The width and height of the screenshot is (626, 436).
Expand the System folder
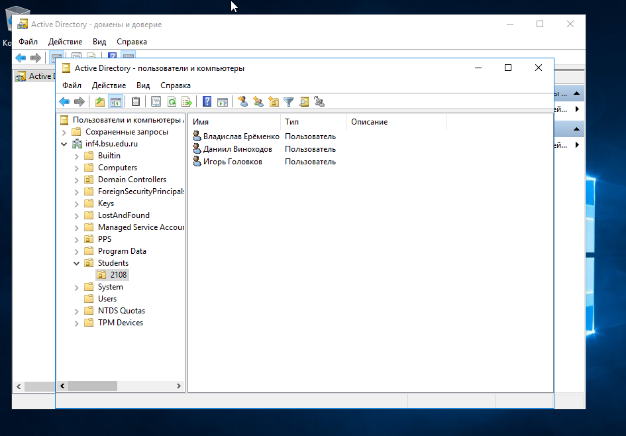pyautogui.click(x=76, y=287)
